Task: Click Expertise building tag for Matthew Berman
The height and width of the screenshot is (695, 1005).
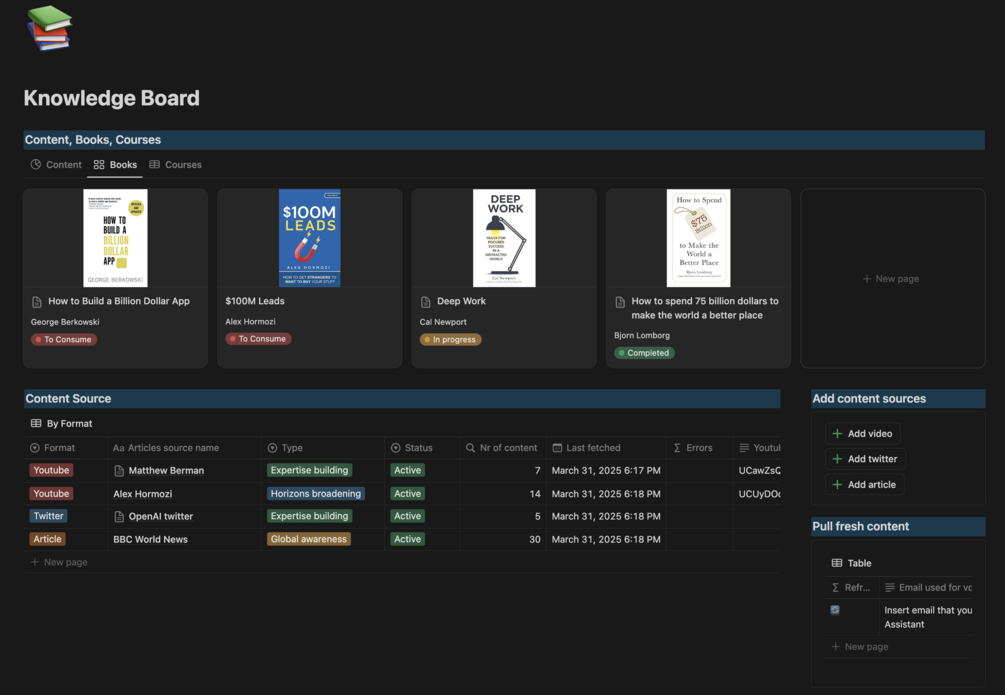Action: [309, 471]
